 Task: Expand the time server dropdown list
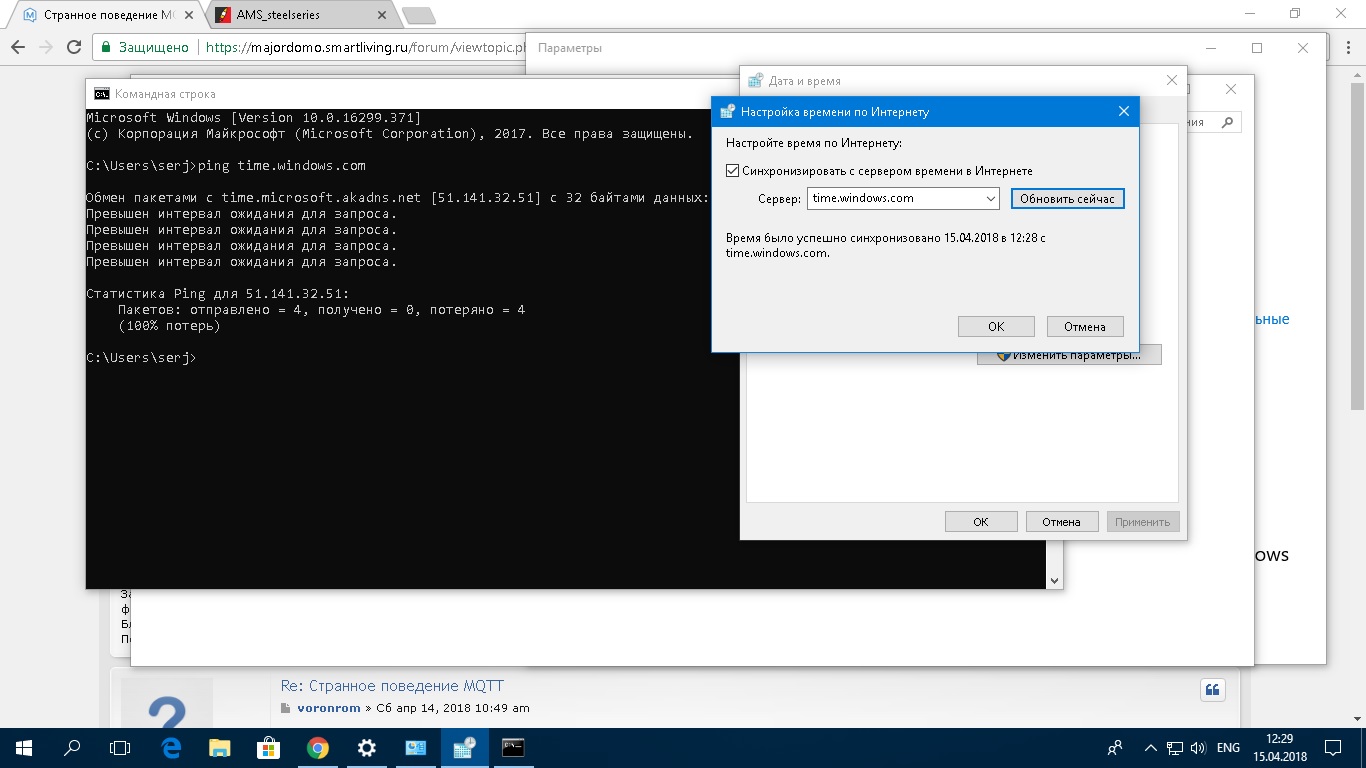[x=990, y=199]
